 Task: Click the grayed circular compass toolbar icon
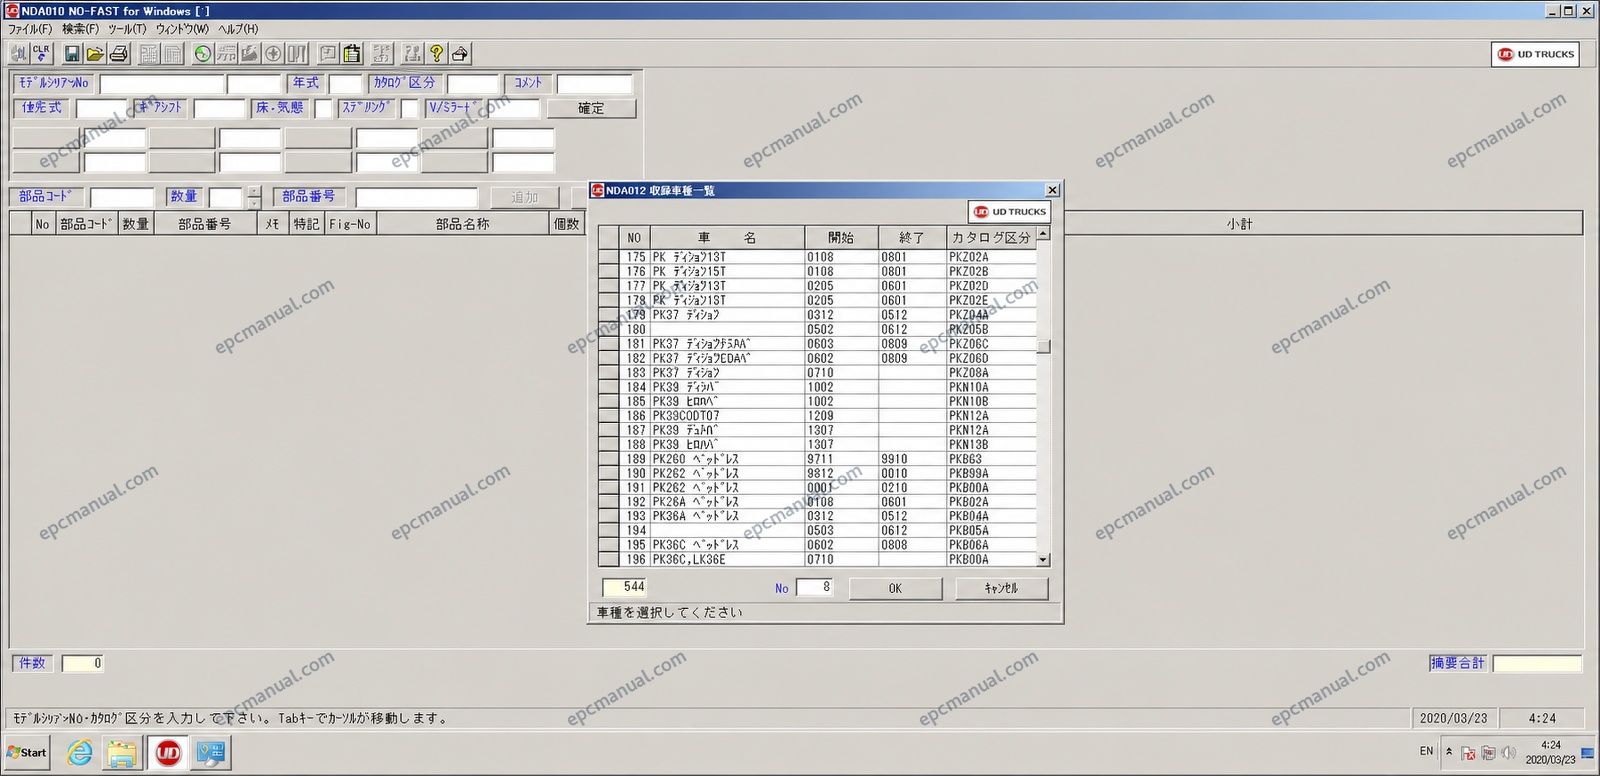coord(273,54)
